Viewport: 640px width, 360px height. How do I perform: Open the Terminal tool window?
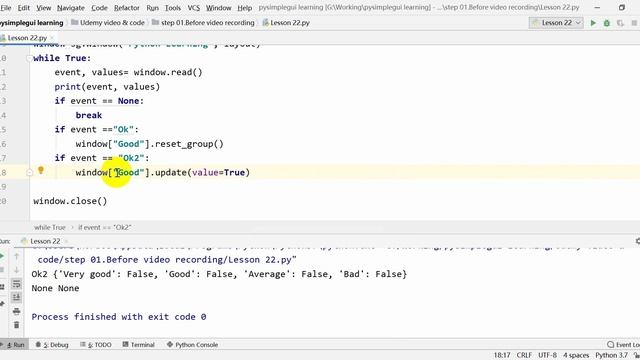pyautogui.click(x=139, y=344)
